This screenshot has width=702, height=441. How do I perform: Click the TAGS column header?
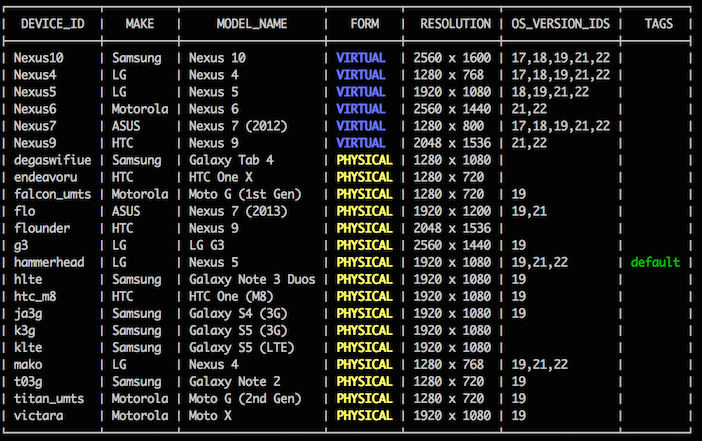pos(659,24)
